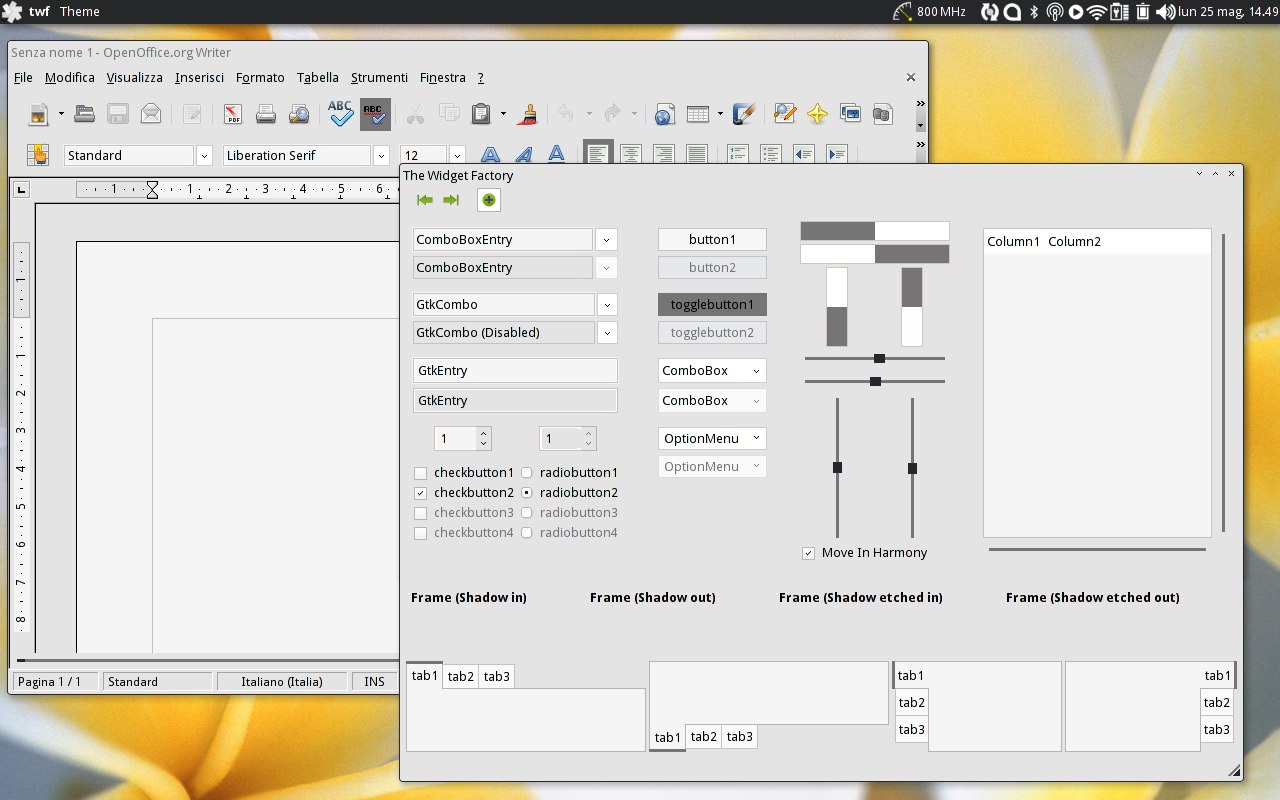Open the enabled GtkCombo dropdown arrow
1280x800 pixels.
point(606,304)
